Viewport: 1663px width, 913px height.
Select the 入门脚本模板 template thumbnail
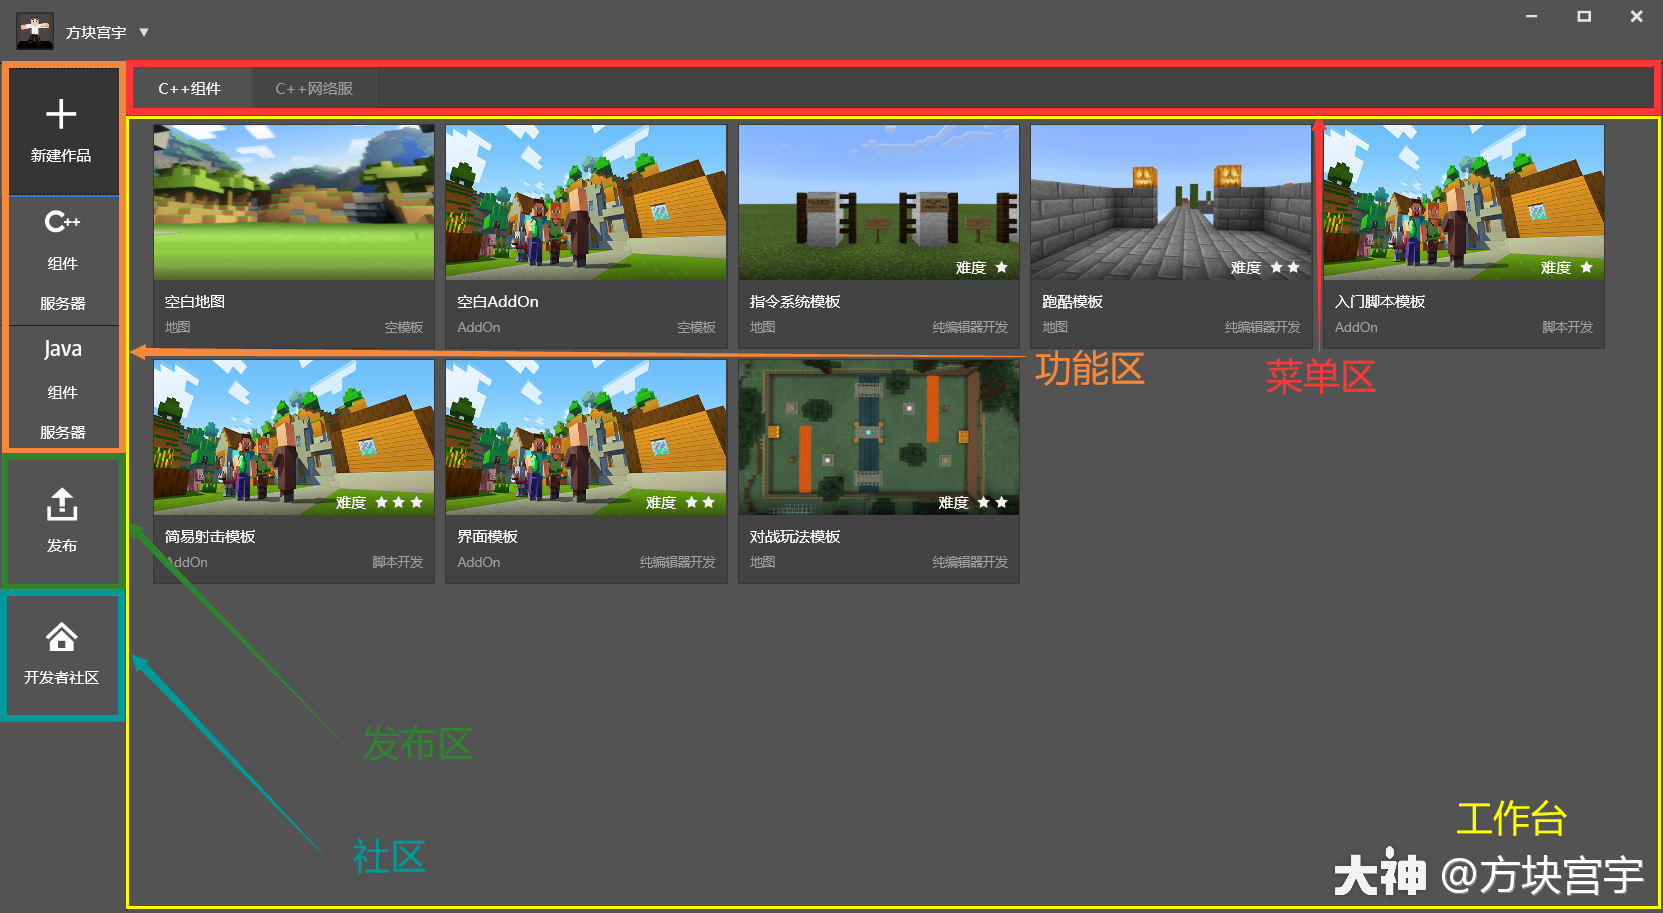coord(1463,202)
